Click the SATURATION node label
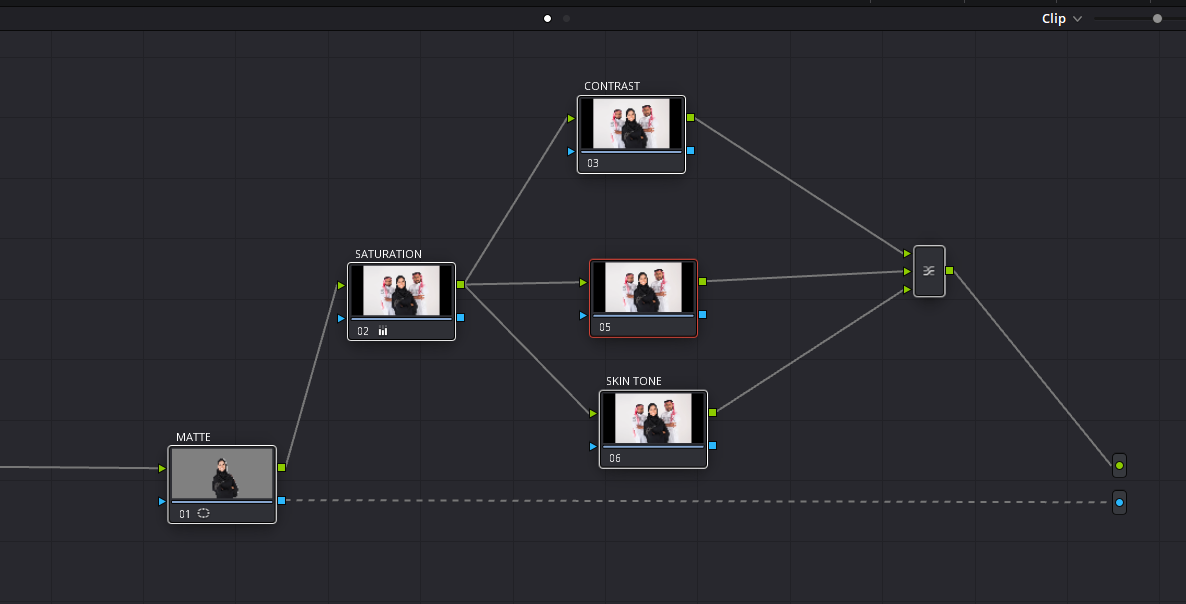 pyautogui.click(x=389, y=254)
